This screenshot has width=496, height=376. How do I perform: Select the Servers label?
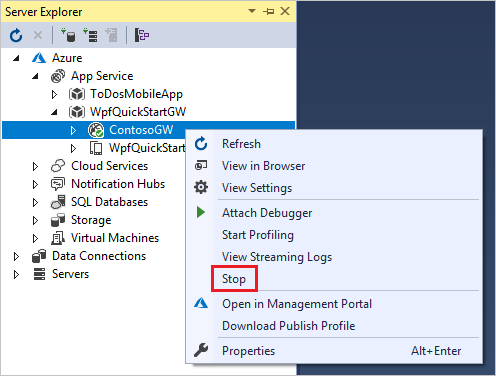[x=70, y=274]
